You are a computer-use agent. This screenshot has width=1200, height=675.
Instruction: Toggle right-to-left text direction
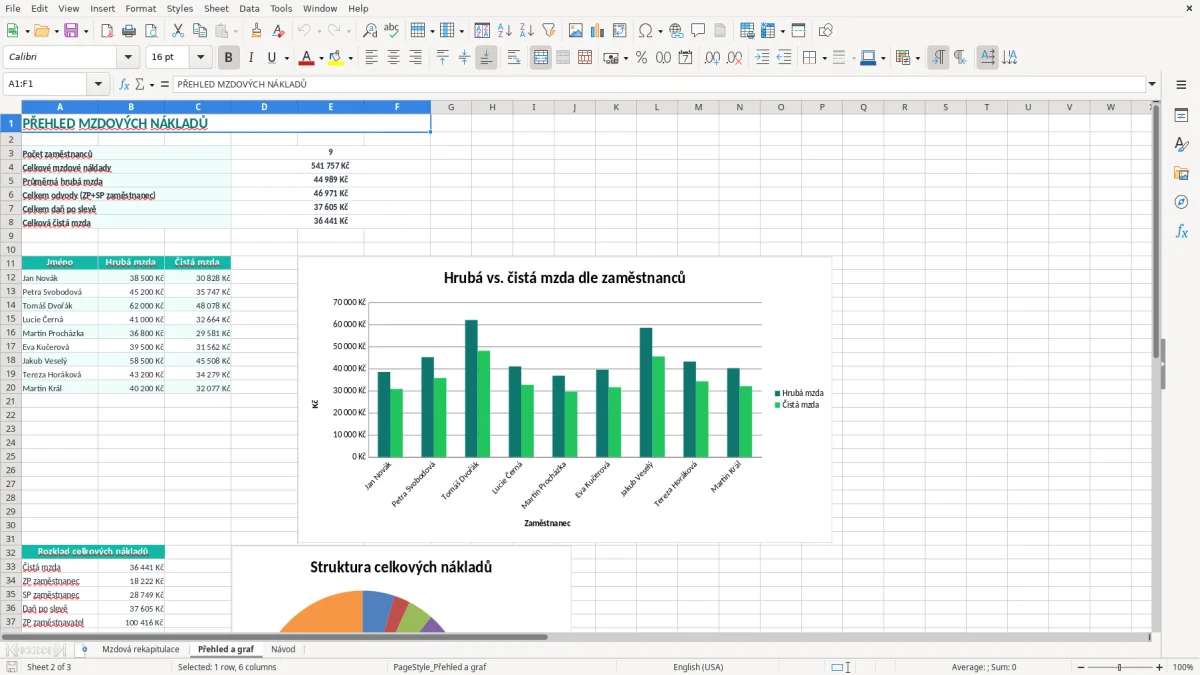959,58
